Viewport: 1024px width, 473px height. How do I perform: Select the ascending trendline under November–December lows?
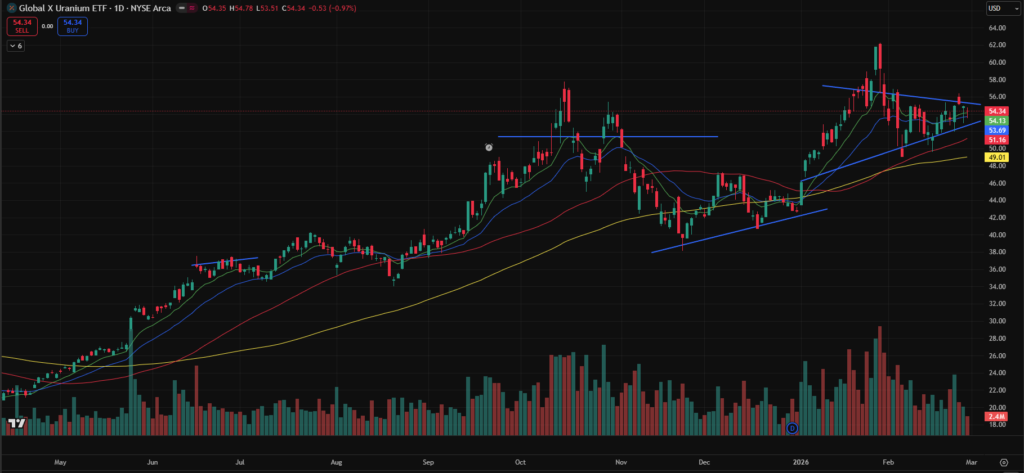click(x=740, y=231)
